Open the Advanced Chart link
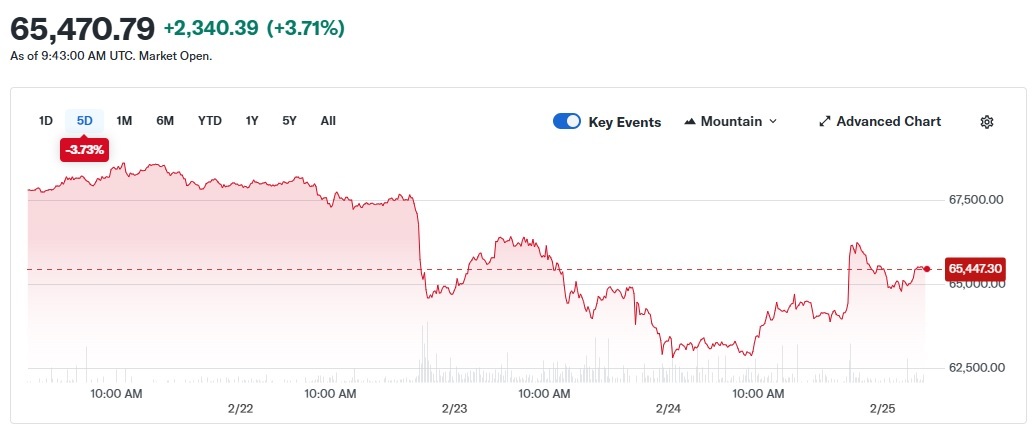 [888, 122]
